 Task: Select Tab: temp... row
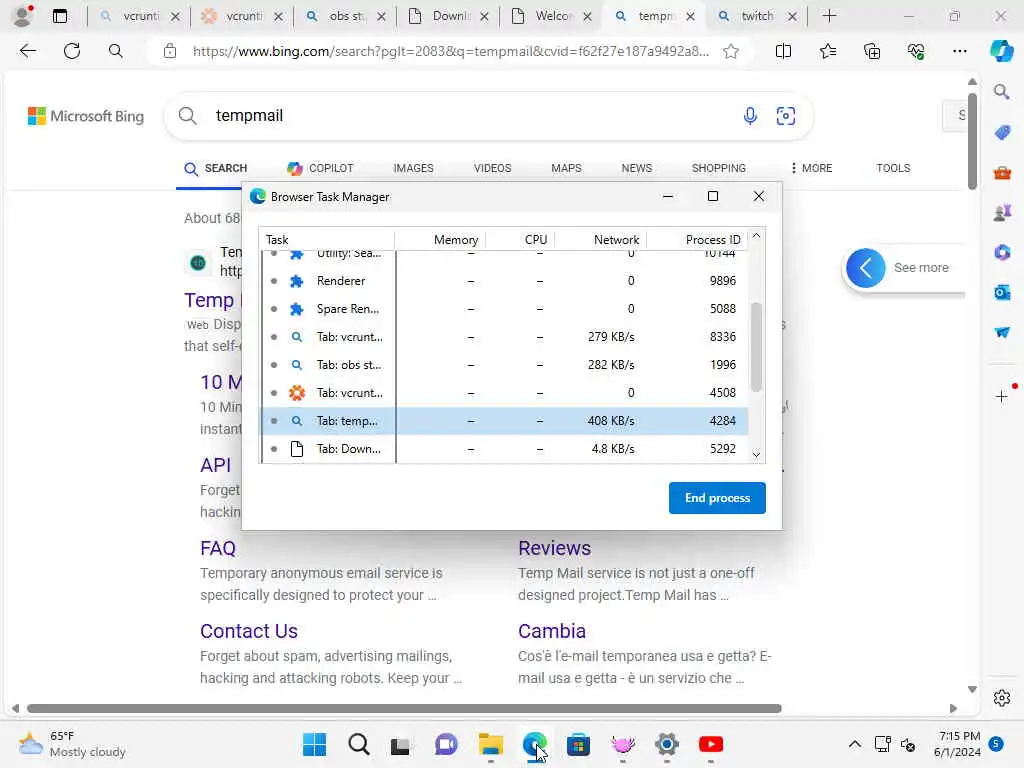[504, 421]
